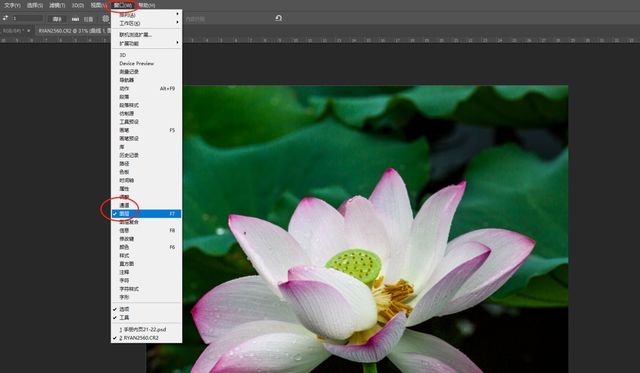Show the 历史记录 (History) panel

[147, 155]
